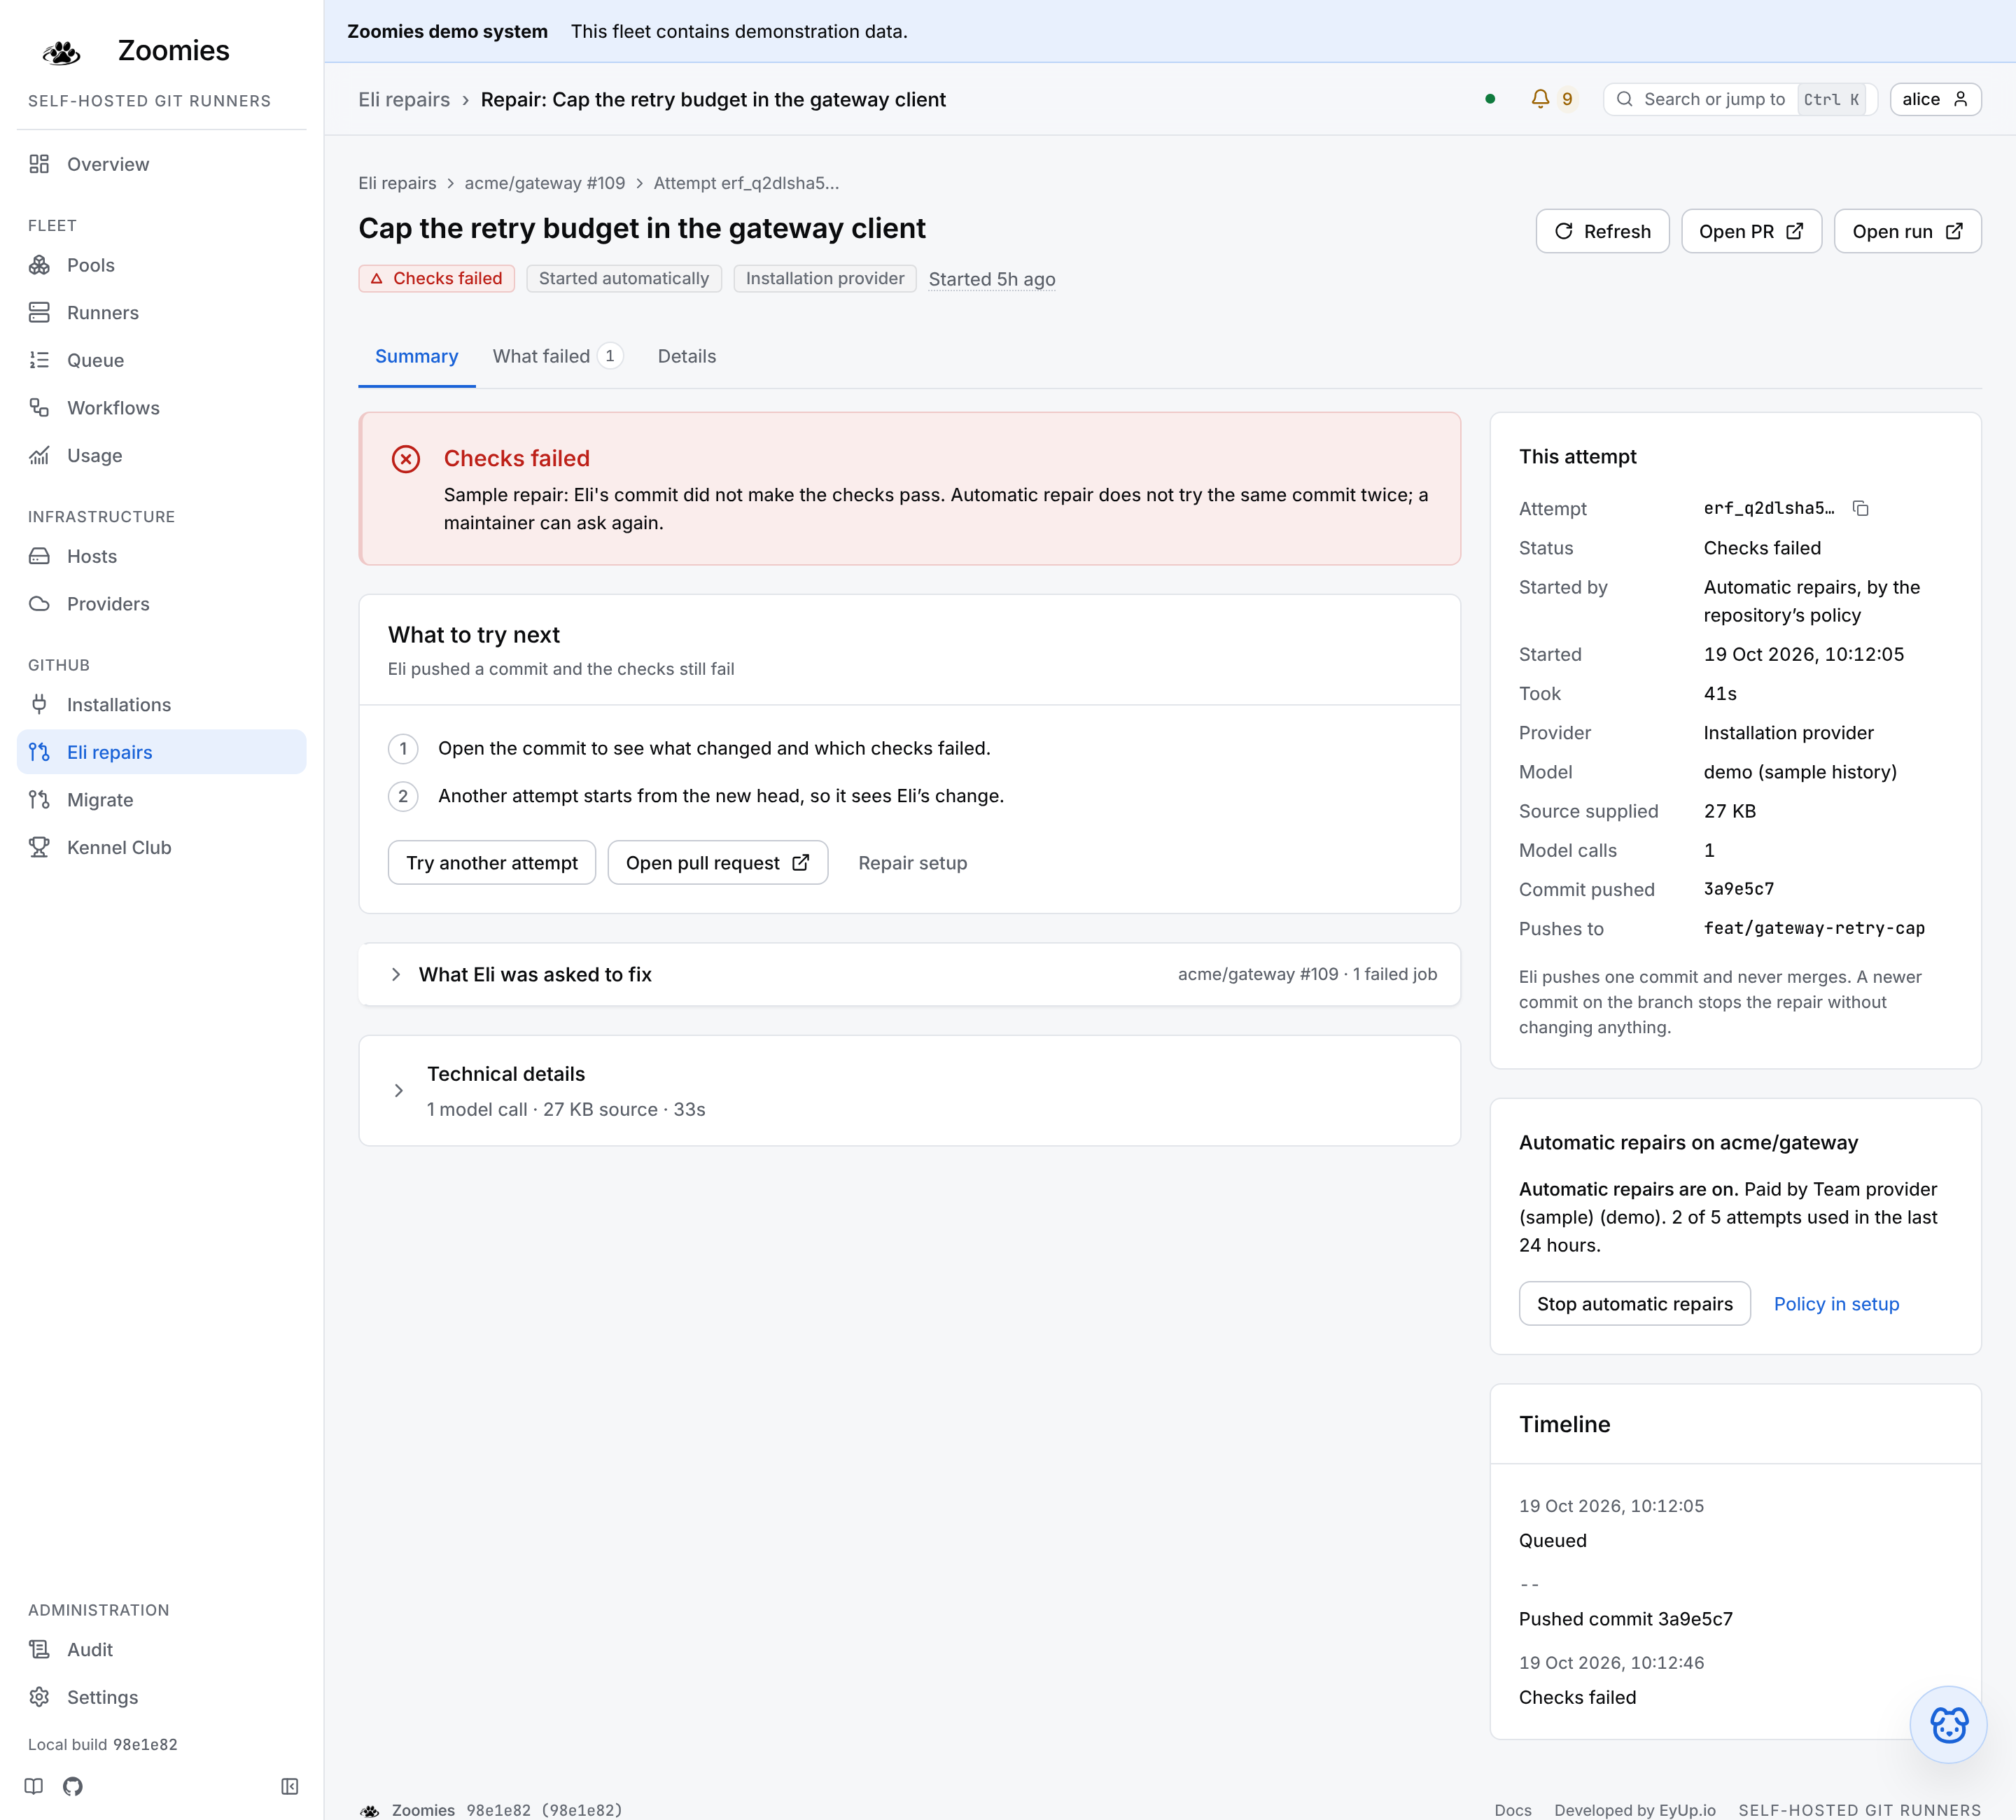Click the Started 5h ago timestamp

[992, 279]
